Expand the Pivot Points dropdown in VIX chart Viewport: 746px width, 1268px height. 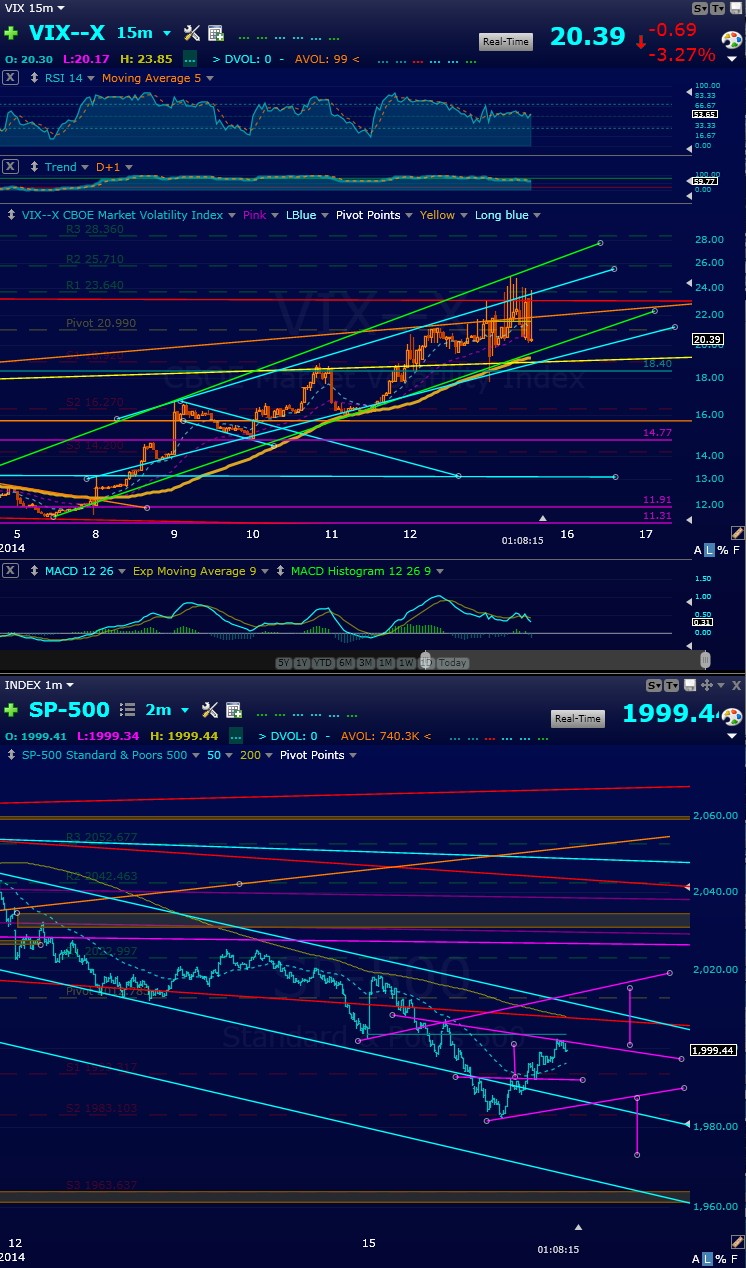coord(409,215)
